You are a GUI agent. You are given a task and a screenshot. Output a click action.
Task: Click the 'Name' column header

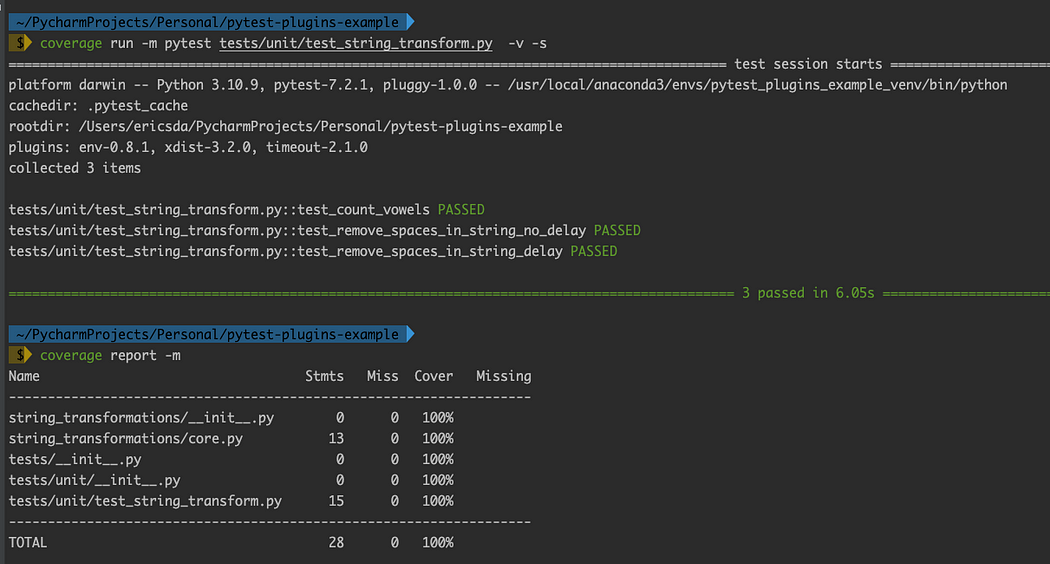[24, 376]
